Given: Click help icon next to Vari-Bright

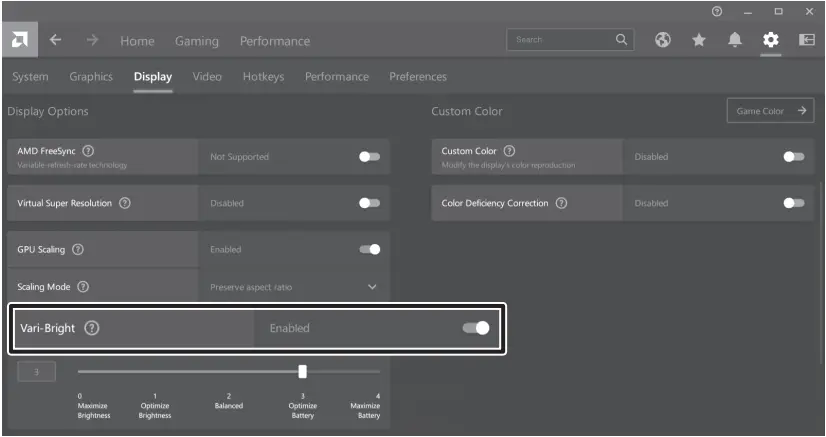Looking at the screenshot, I should click(92, 328).
